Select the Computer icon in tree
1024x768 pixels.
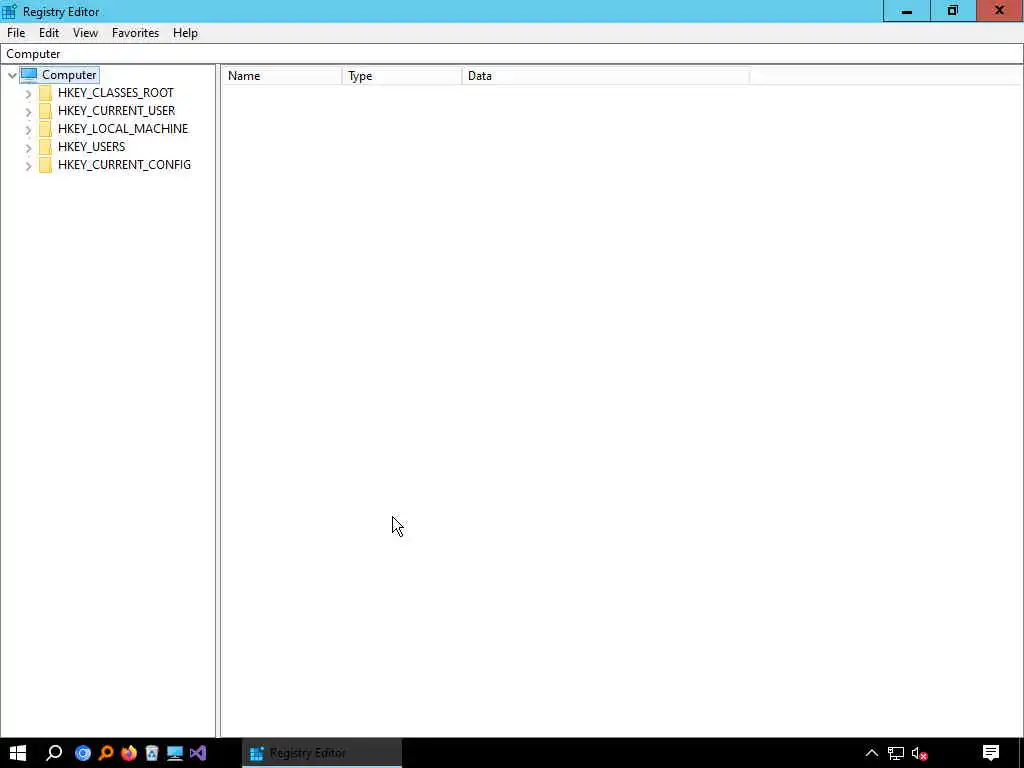point(29,74)
